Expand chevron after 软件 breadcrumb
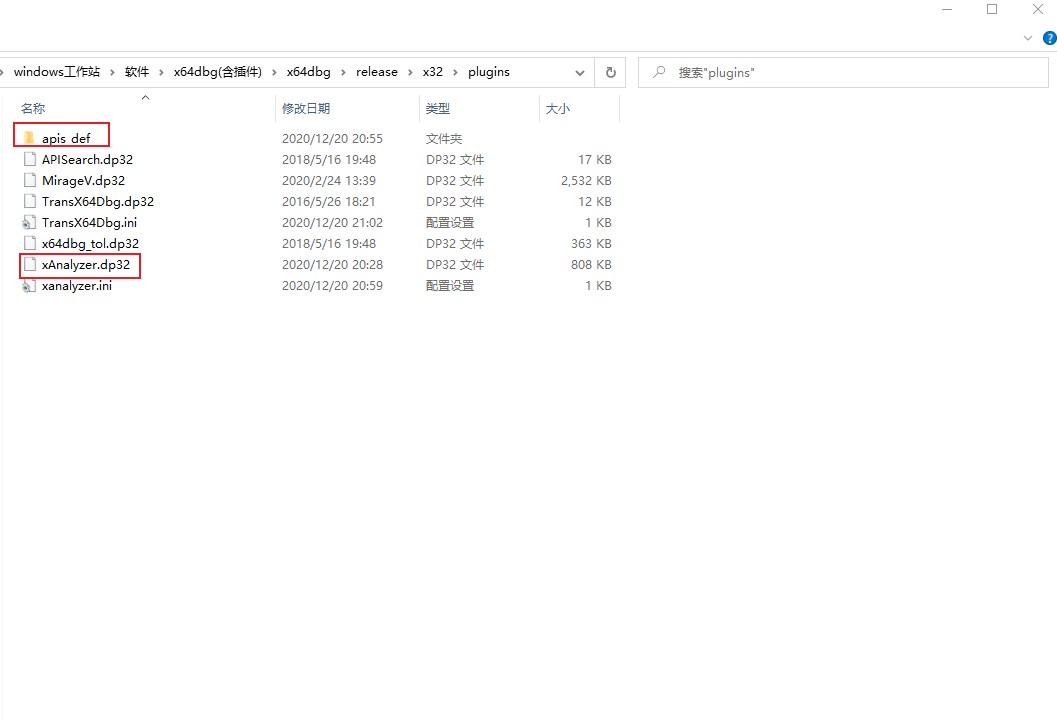Viewport: 1057px width, 720px height. point(161,72)
